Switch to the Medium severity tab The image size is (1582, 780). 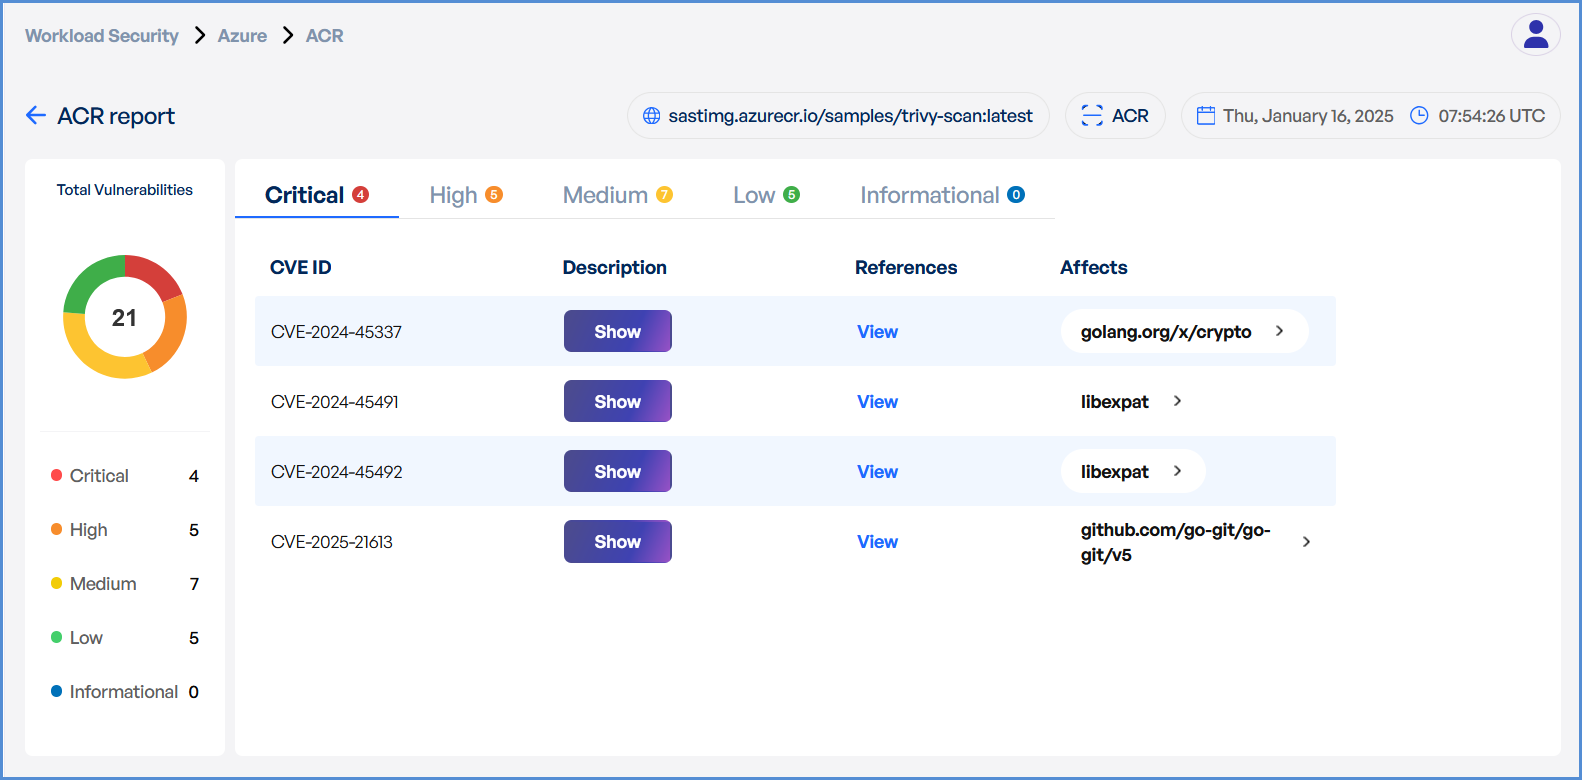617,195
